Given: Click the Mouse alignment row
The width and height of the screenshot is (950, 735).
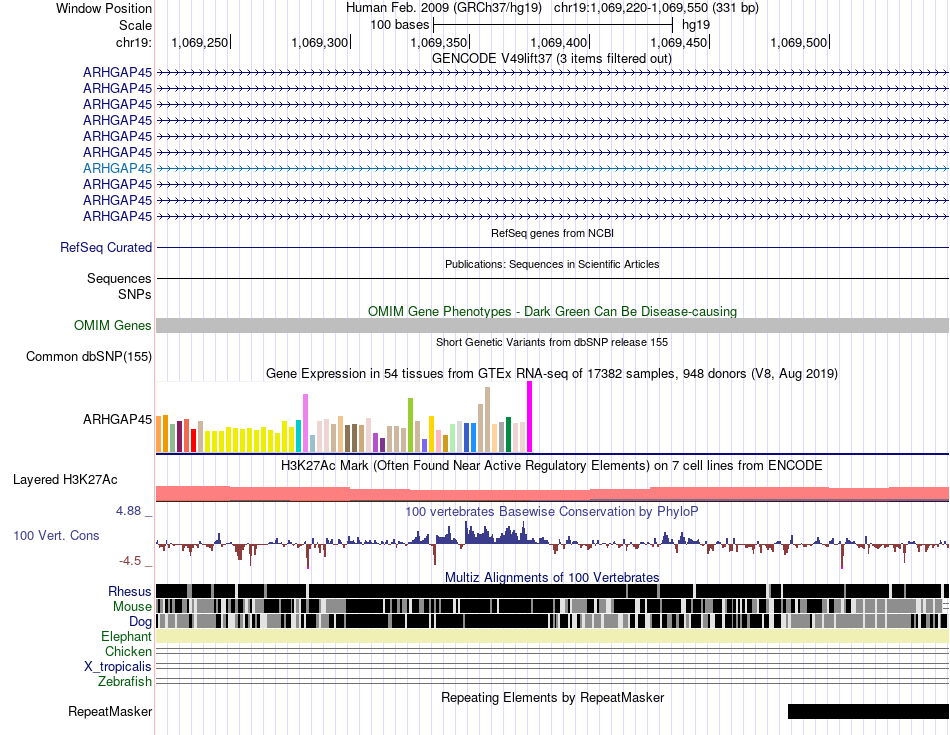Looking at the screenshot, I should tap(552, 606).
